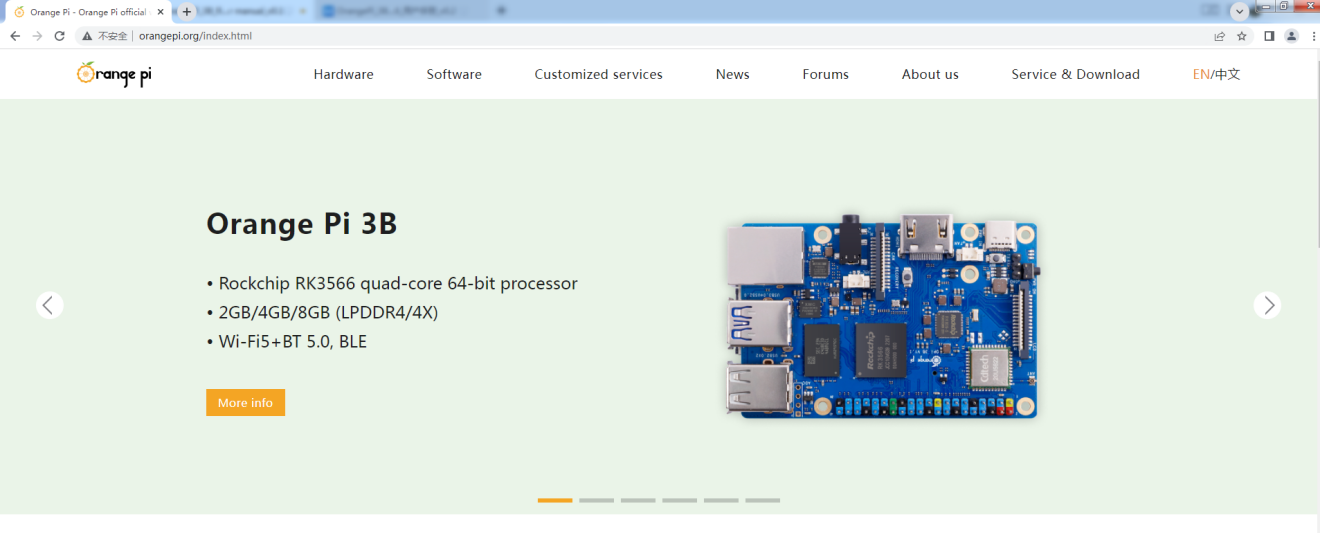Click the Orange Pi logo
This screenshot has height=533, width=1320.
(114, 74)
